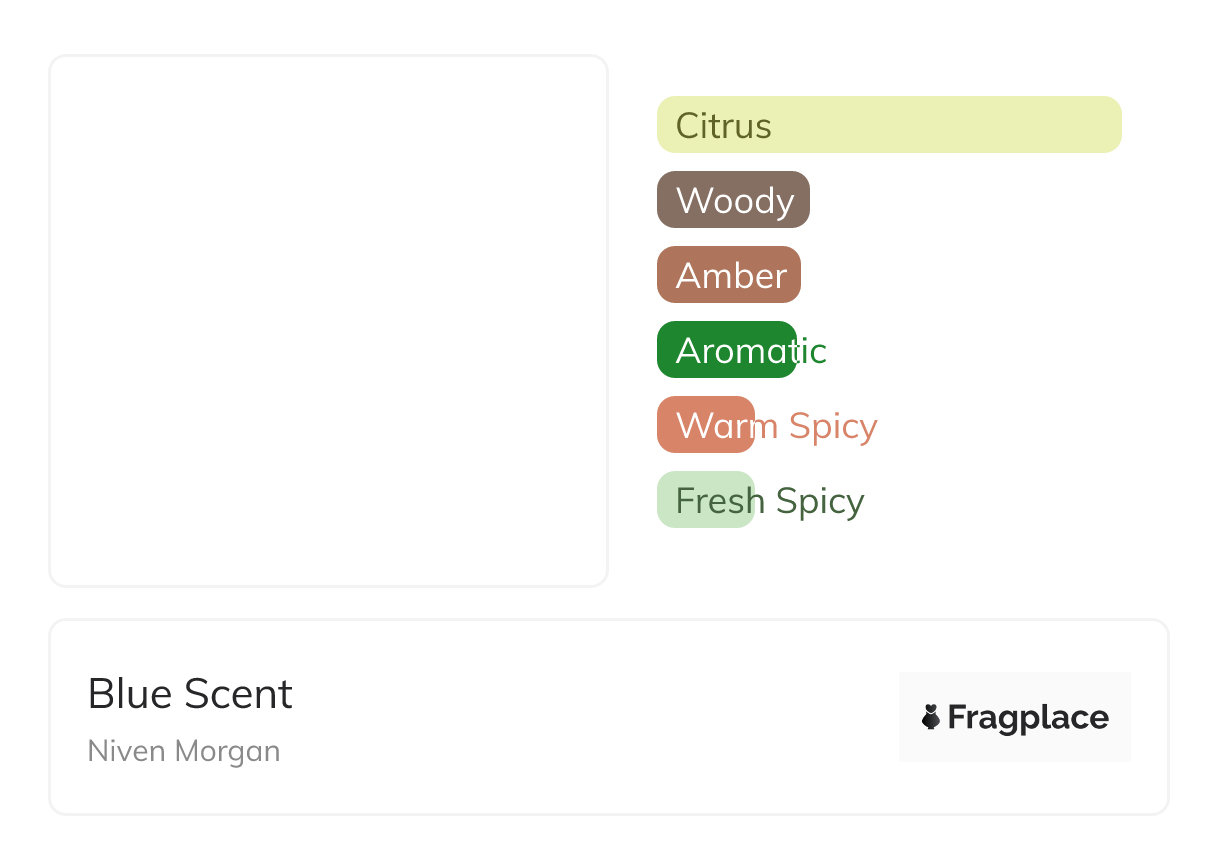The image size is (1218, 864).
Task: Click the Amber text label
Action: tap(732, 276)
